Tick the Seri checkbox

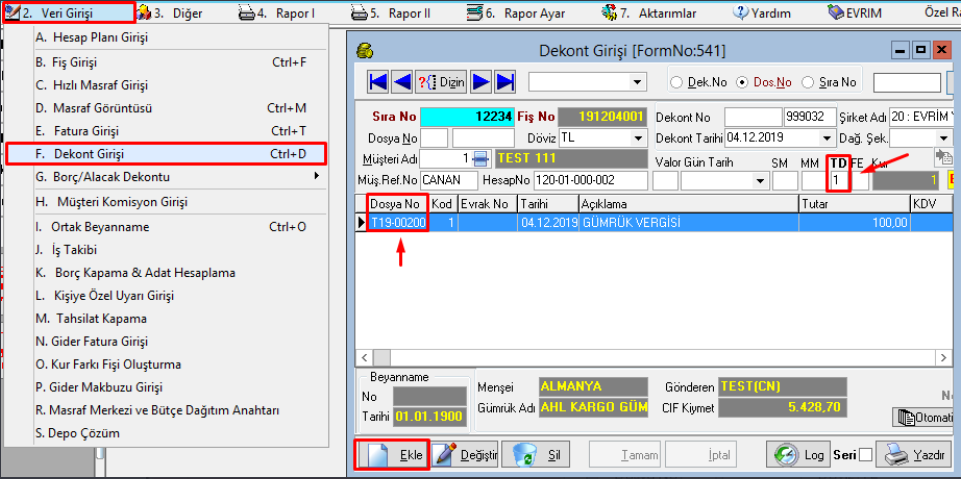pyautogui.click(x=865, y=456)
